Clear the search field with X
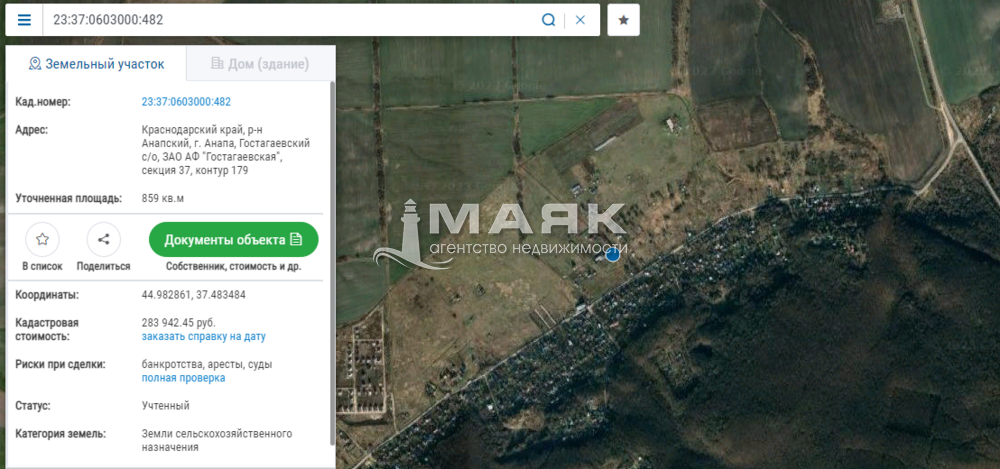The height and width of the screenshot is (469, 1000). click(x=580, y=20)
